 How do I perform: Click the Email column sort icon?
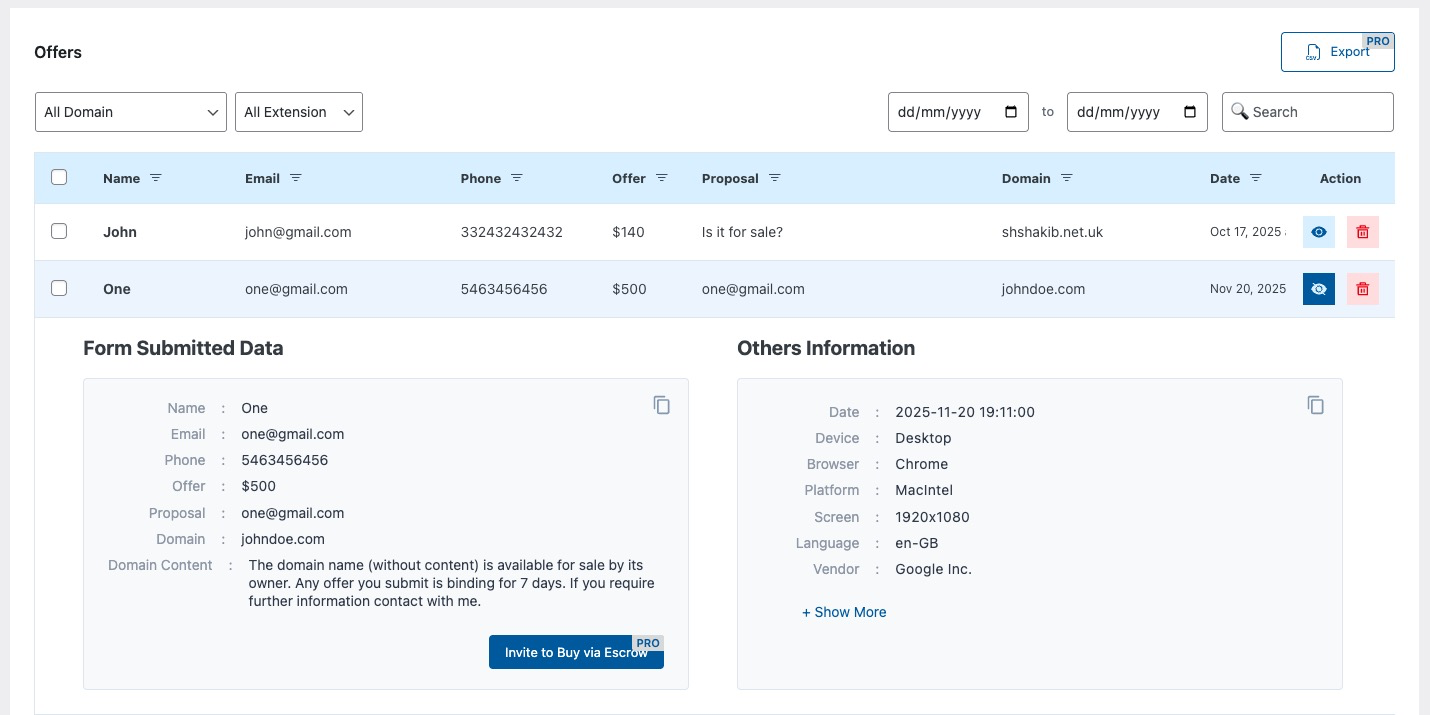tap(295, 178)
